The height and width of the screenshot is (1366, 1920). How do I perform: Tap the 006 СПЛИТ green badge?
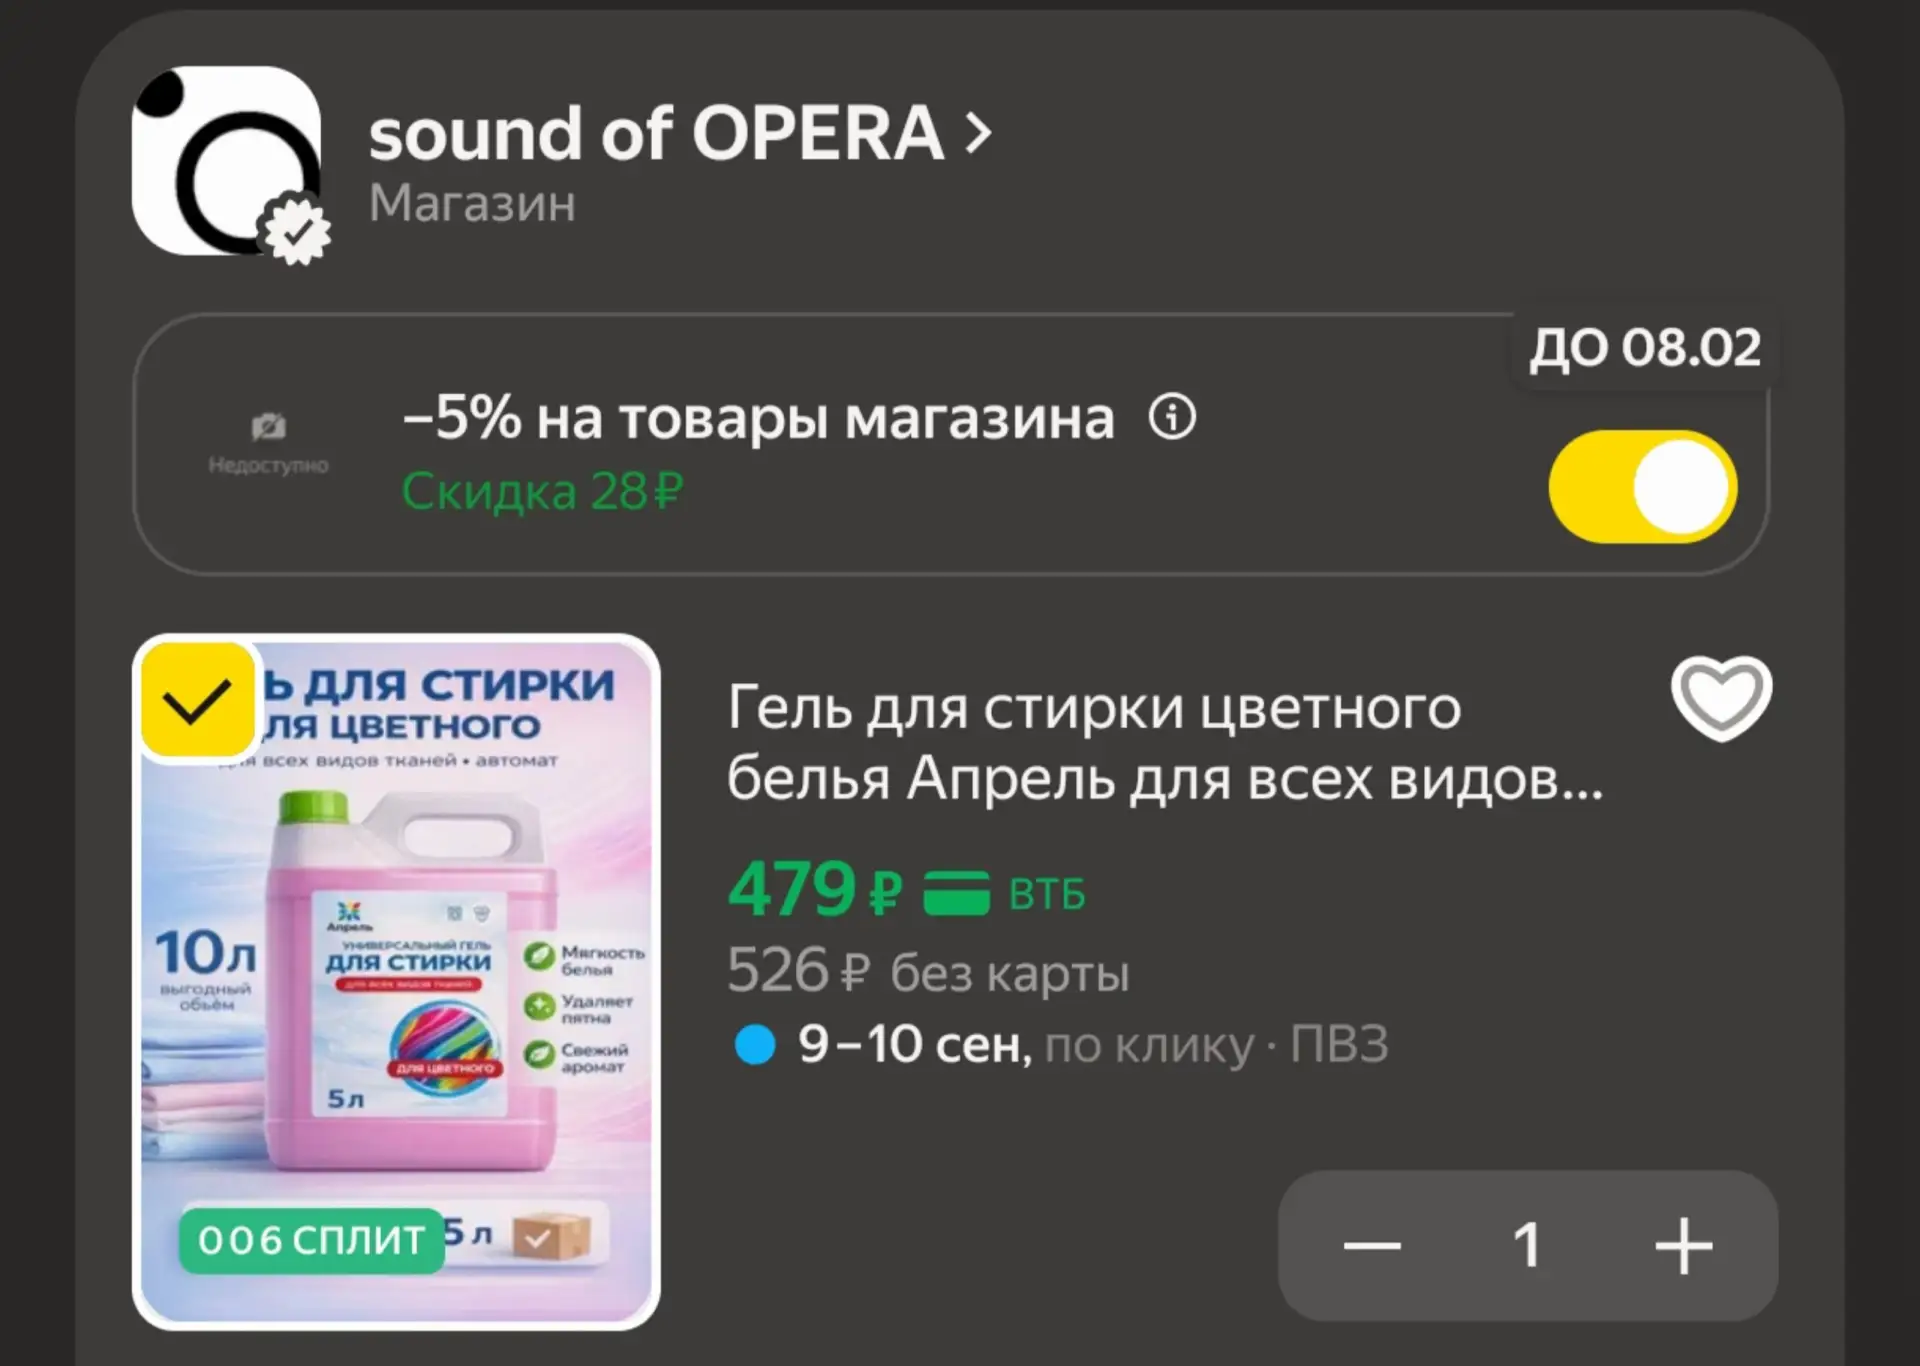[x=312, y=1240]
